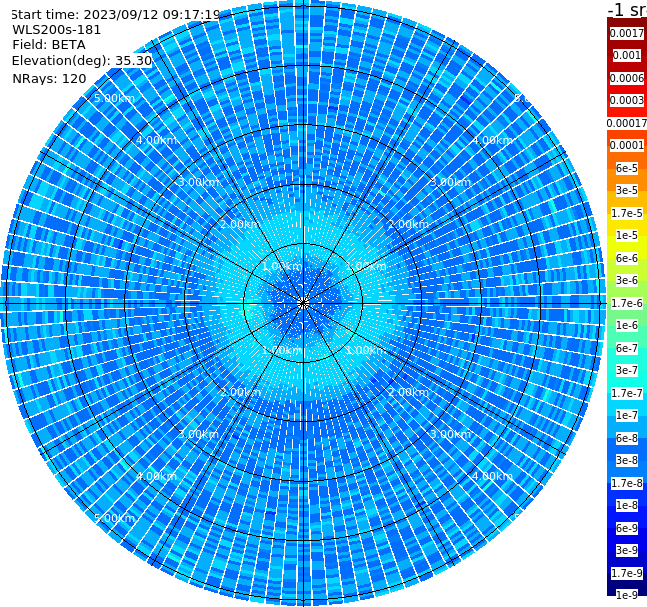Click the 1.7e-9 colorbar tick label

point(627,573)
